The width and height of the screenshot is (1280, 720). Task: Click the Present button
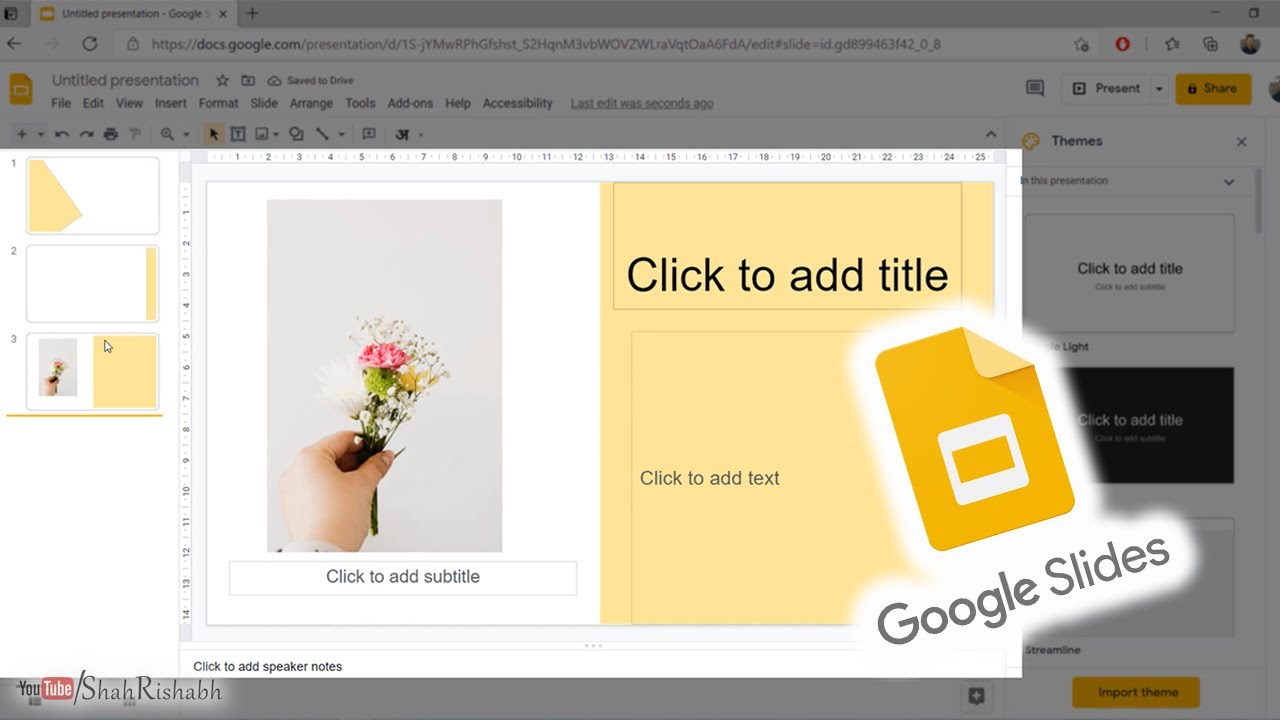1106,88
